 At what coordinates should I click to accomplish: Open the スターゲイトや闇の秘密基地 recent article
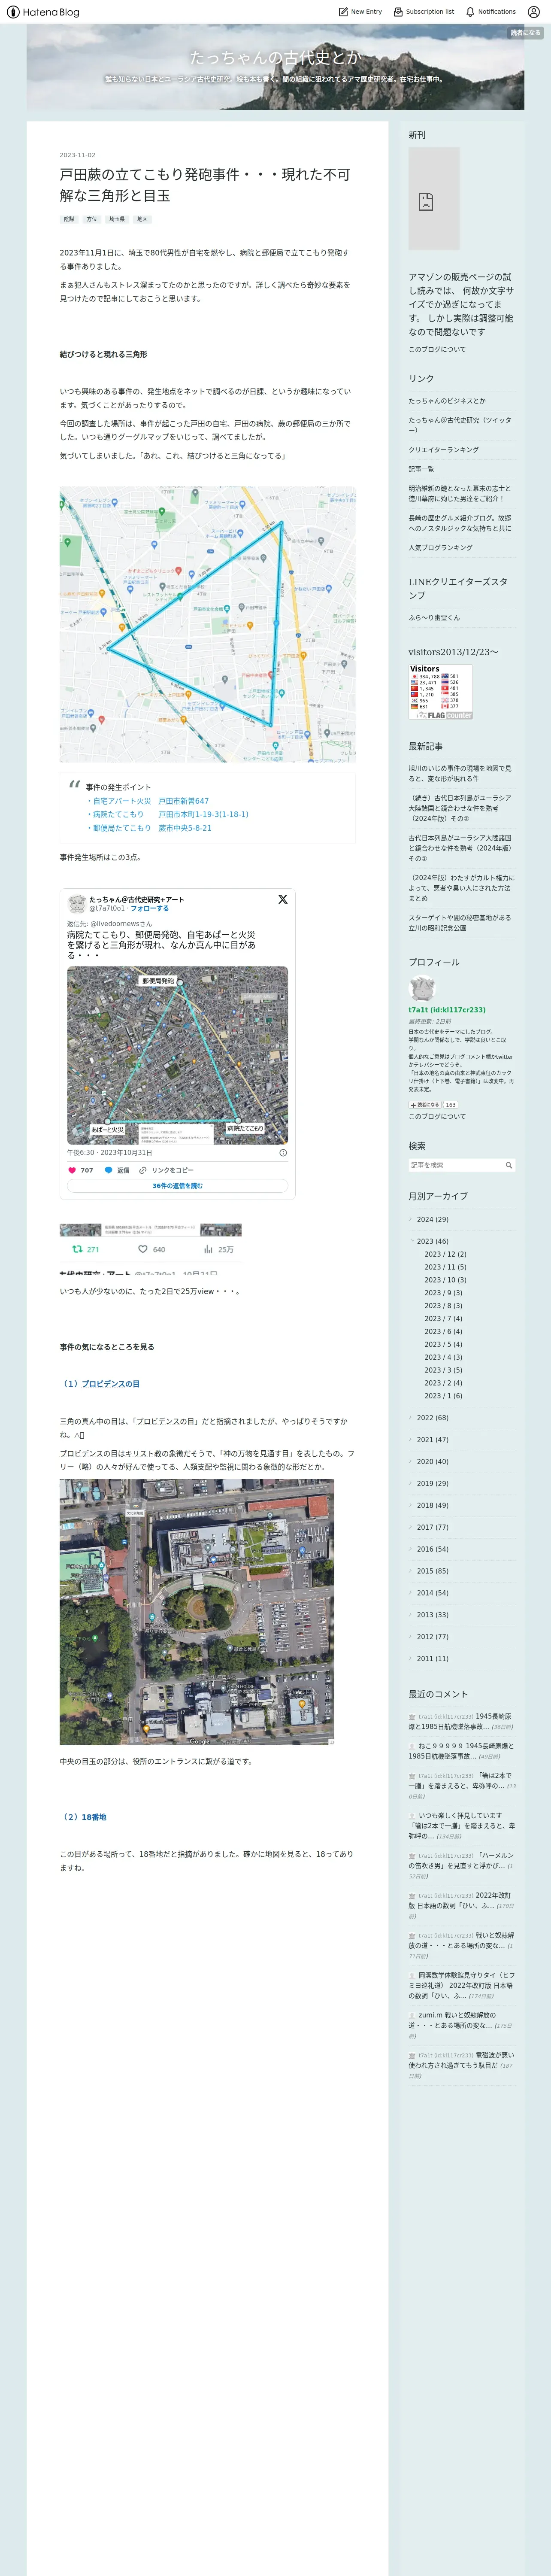point(459,922)
